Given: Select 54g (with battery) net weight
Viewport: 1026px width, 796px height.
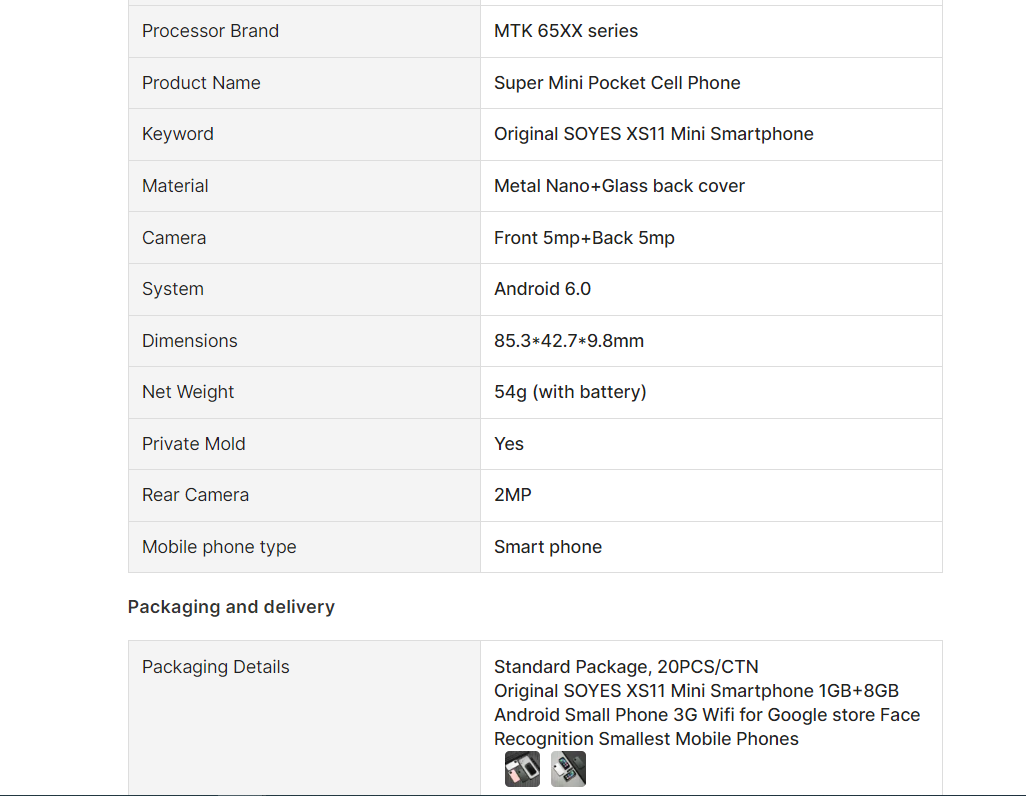Looking at the screenshot, I should click(570, 391).
